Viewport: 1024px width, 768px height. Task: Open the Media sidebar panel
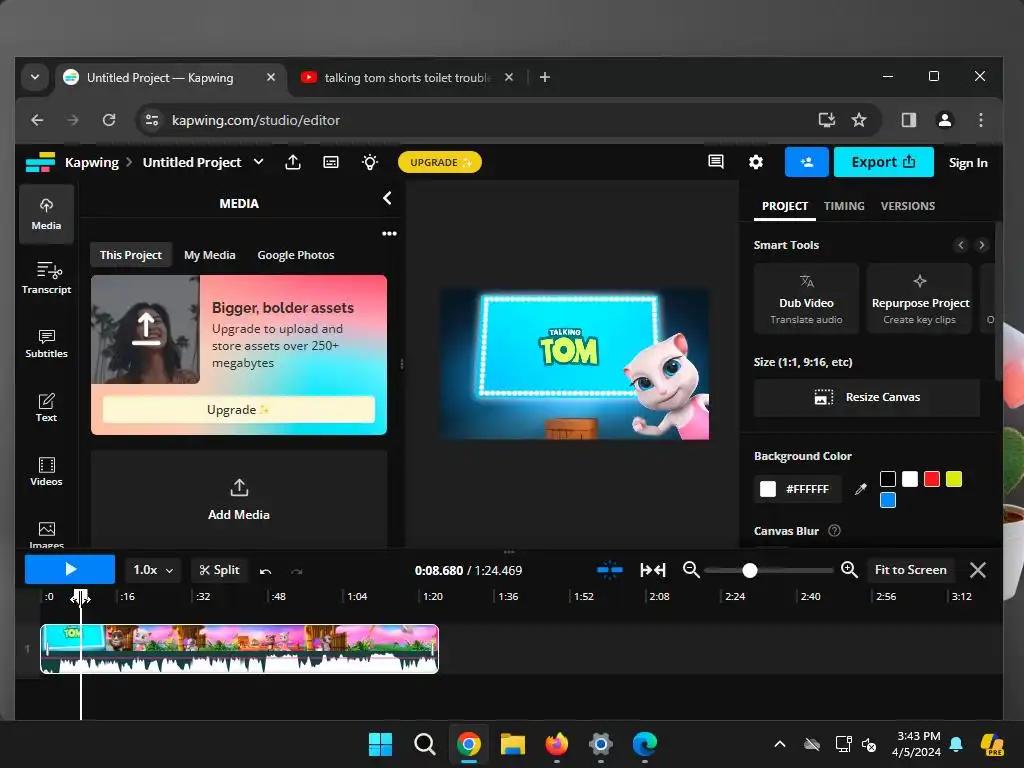pos(46,214)
